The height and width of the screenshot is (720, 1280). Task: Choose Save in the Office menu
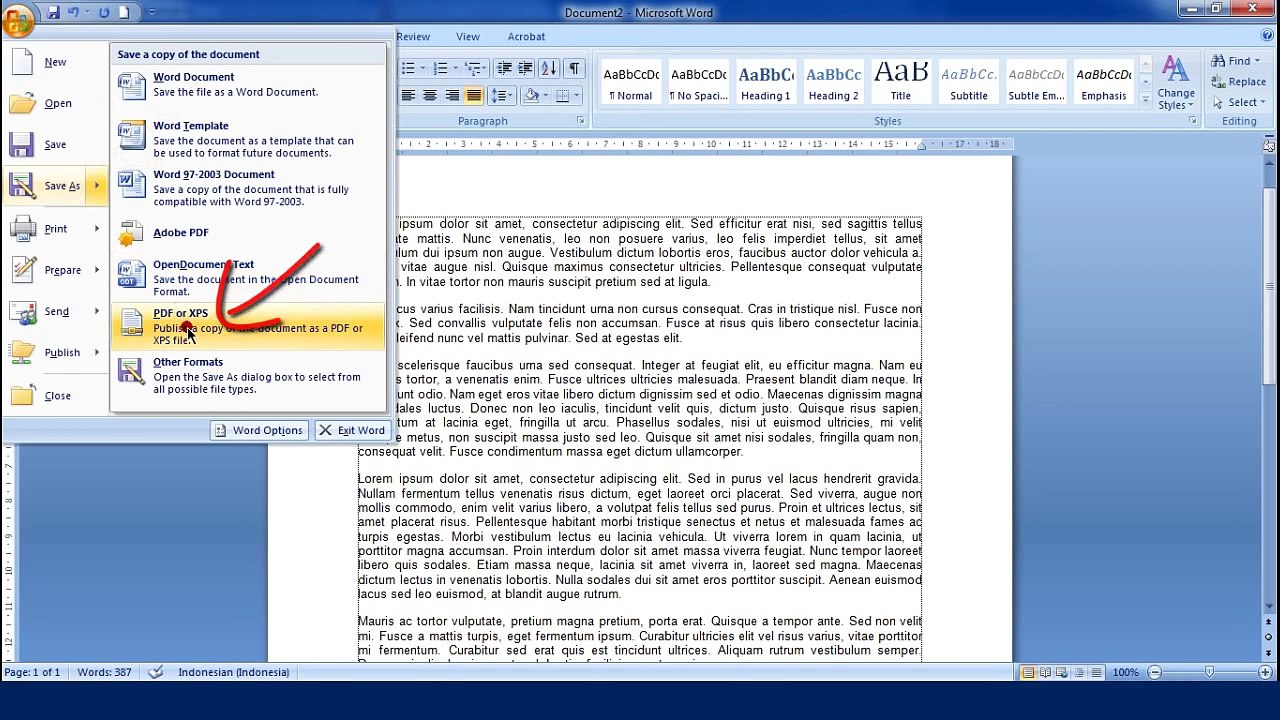(55, 144)
